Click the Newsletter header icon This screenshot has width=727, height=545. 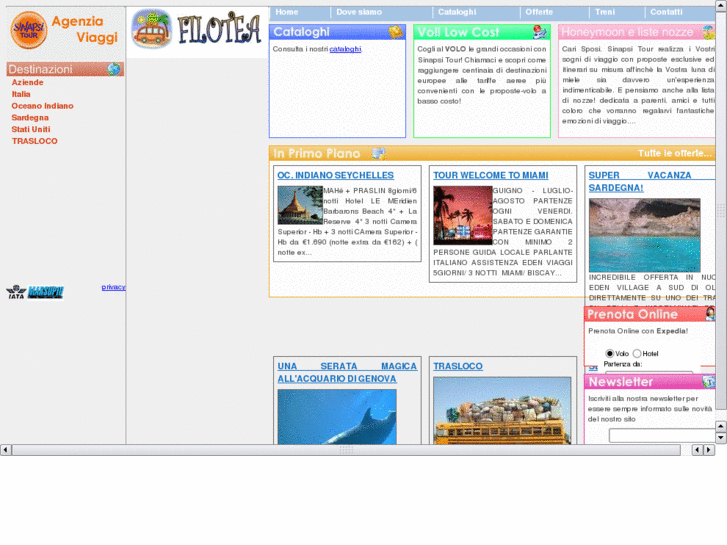(708, 382)
